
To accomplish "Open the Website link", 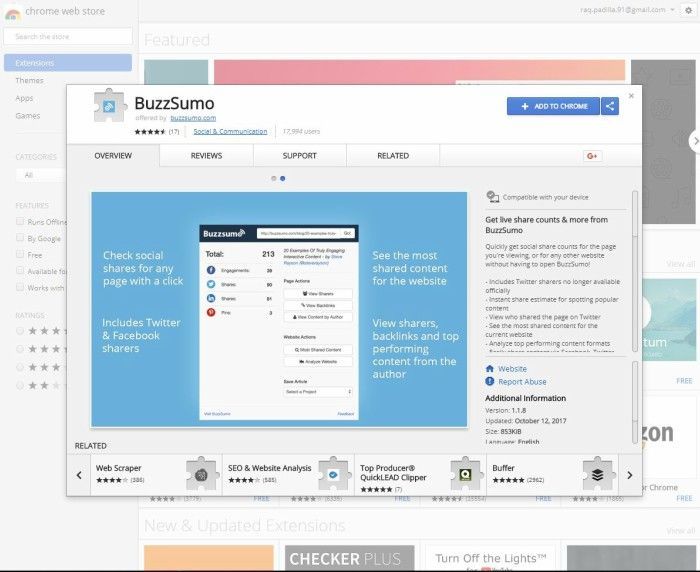I will coord(512,369).
